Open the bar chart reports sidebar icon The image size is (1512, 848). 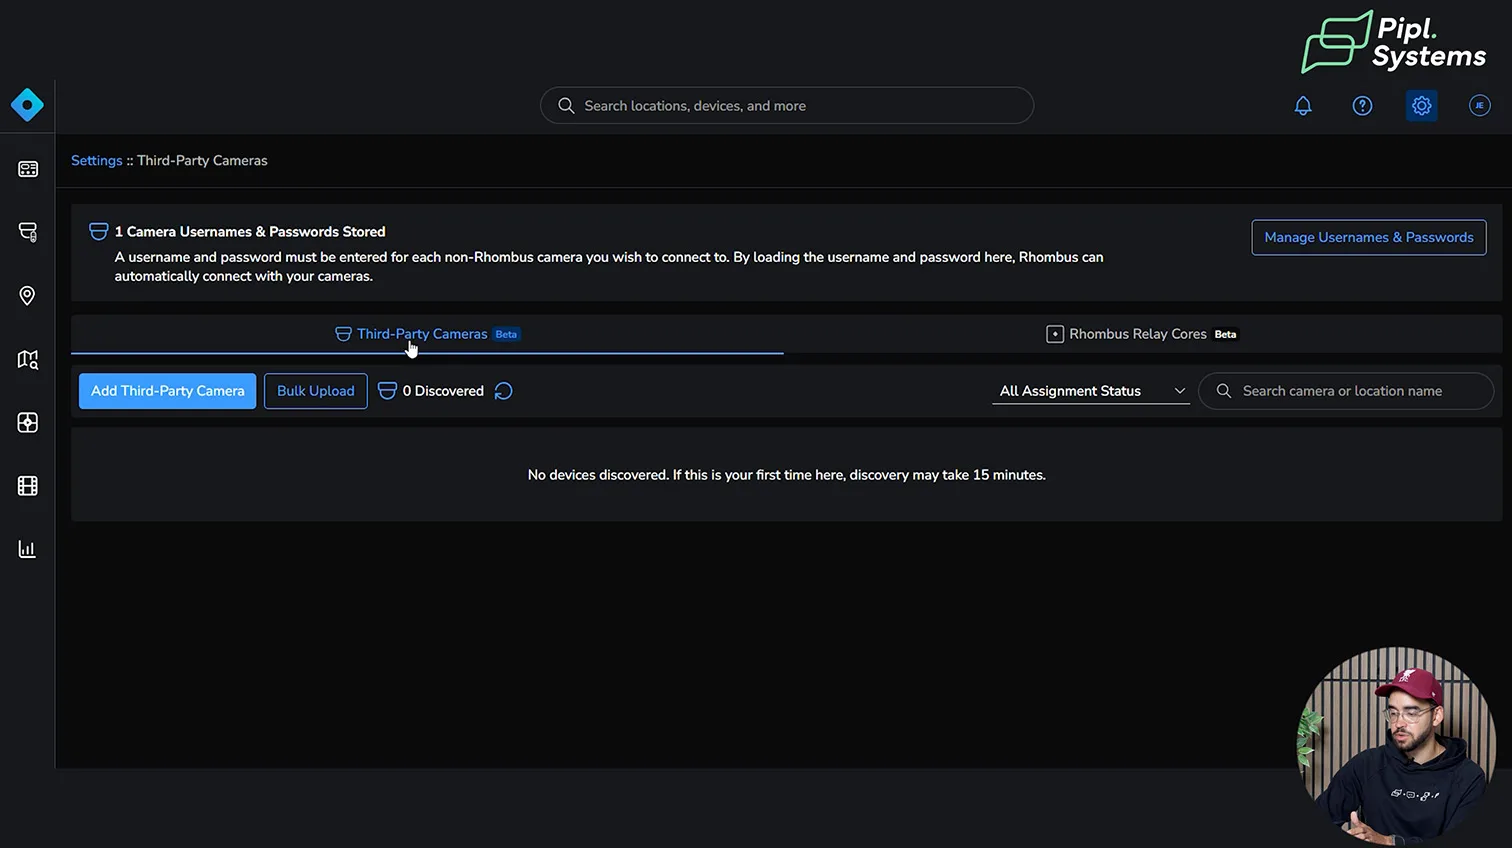[x=28, y=549]
